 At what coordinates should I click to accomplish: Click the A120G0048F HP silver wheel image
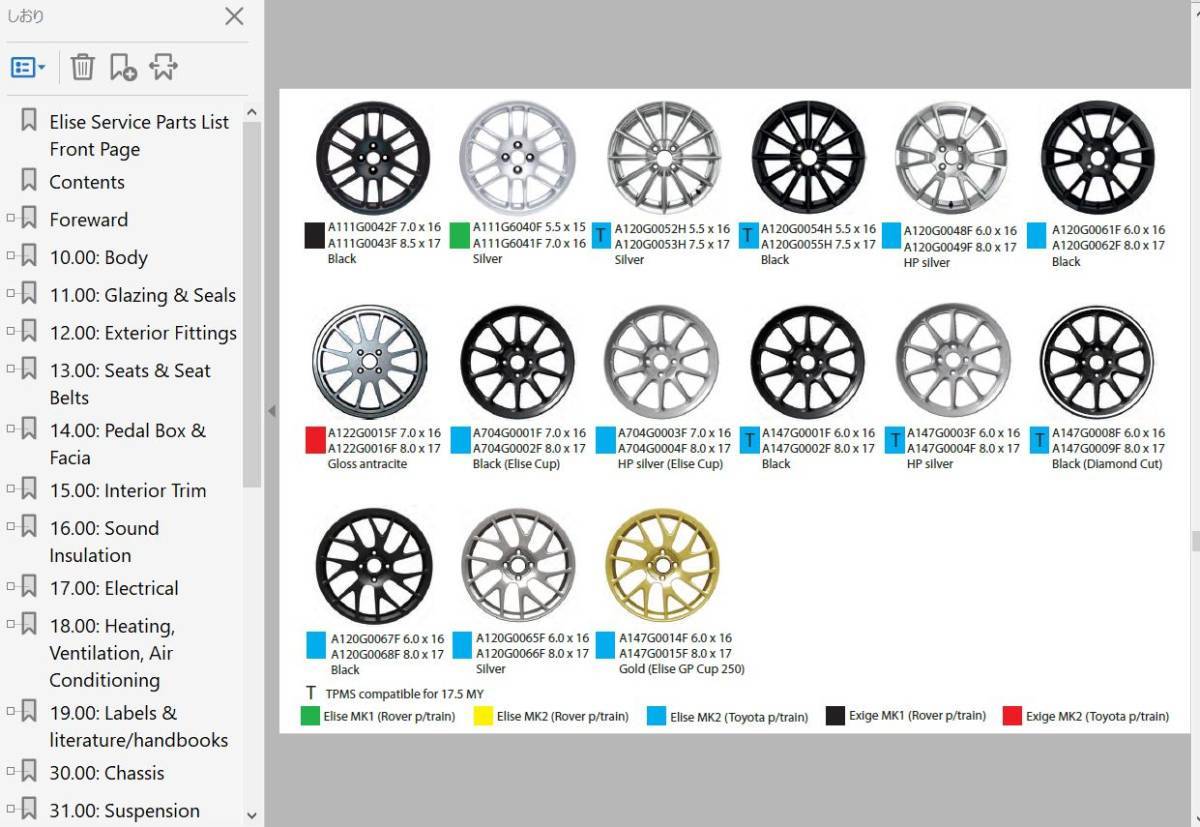coord(951,158)
